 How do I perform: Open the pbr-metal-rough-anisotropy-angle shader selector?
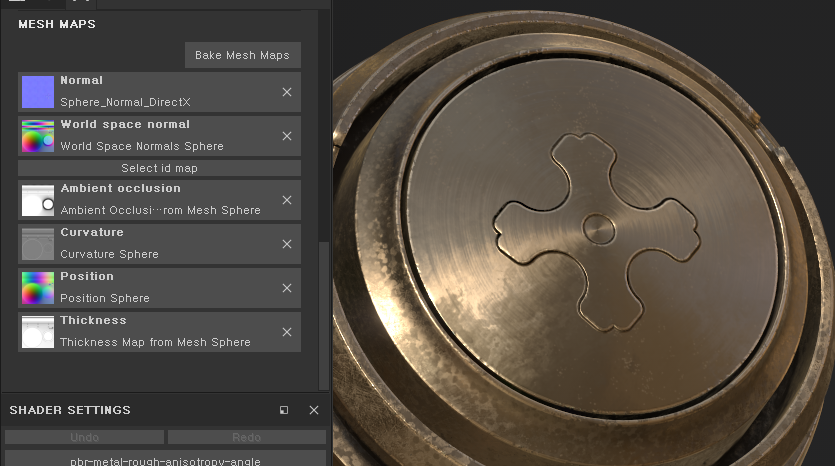(x=165, y=459)
